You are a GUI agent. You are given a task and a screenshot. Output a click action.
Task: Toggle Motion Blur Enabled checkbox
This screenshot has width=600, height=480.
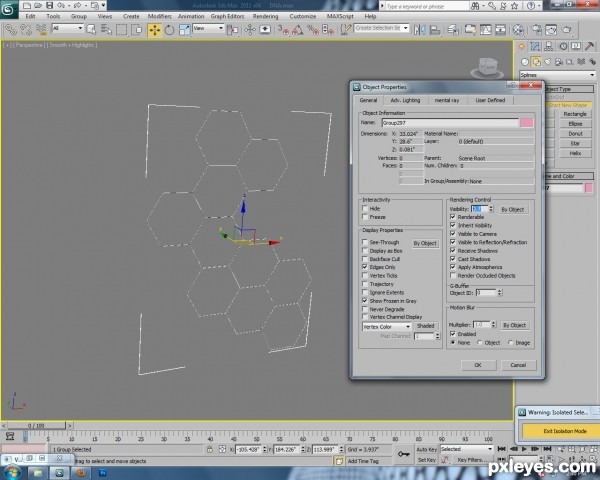tap(453, 334)
